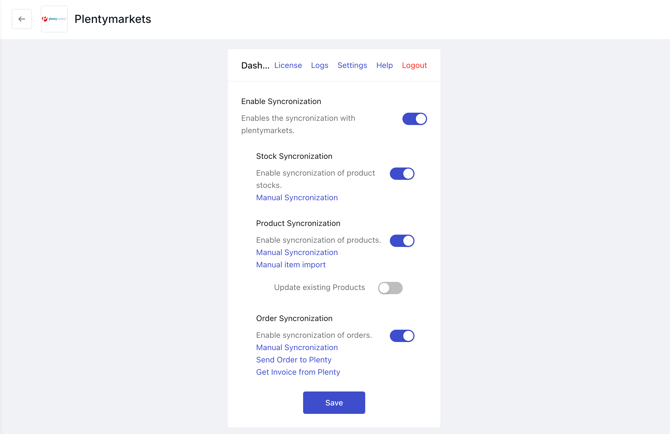Image resolution: width=670 pixels, height=434 pixels.
Task: Switch to the Settings tab
Action: [352, 65]
